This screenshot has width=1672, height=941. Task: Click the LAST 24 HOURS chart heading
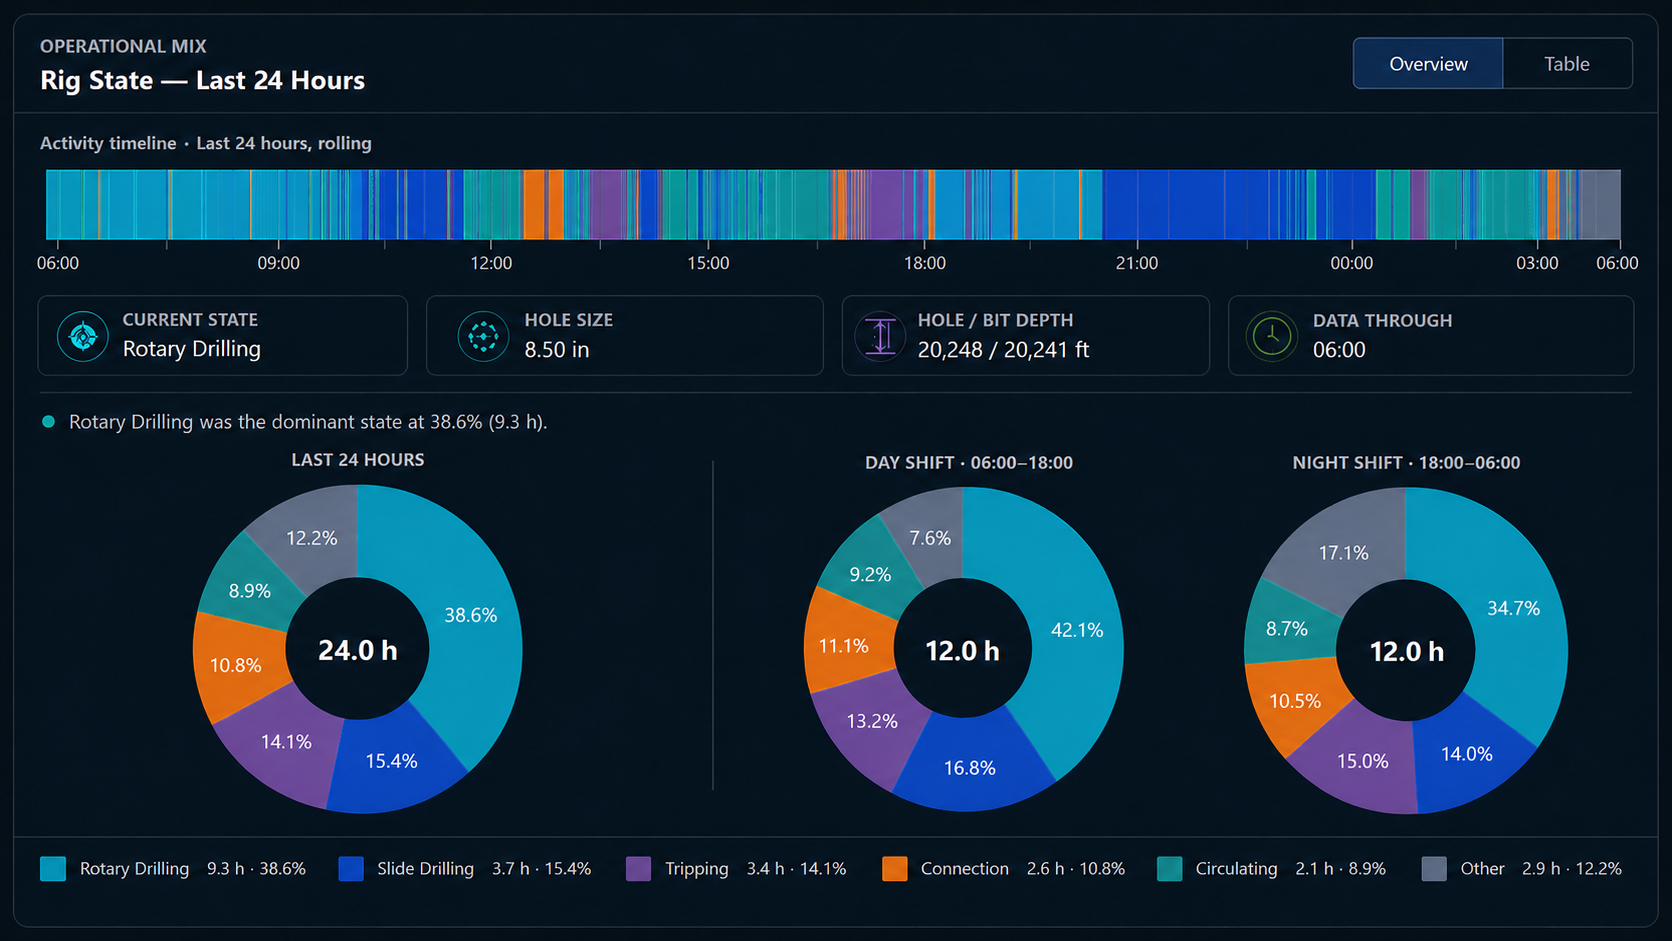[358, 460]
